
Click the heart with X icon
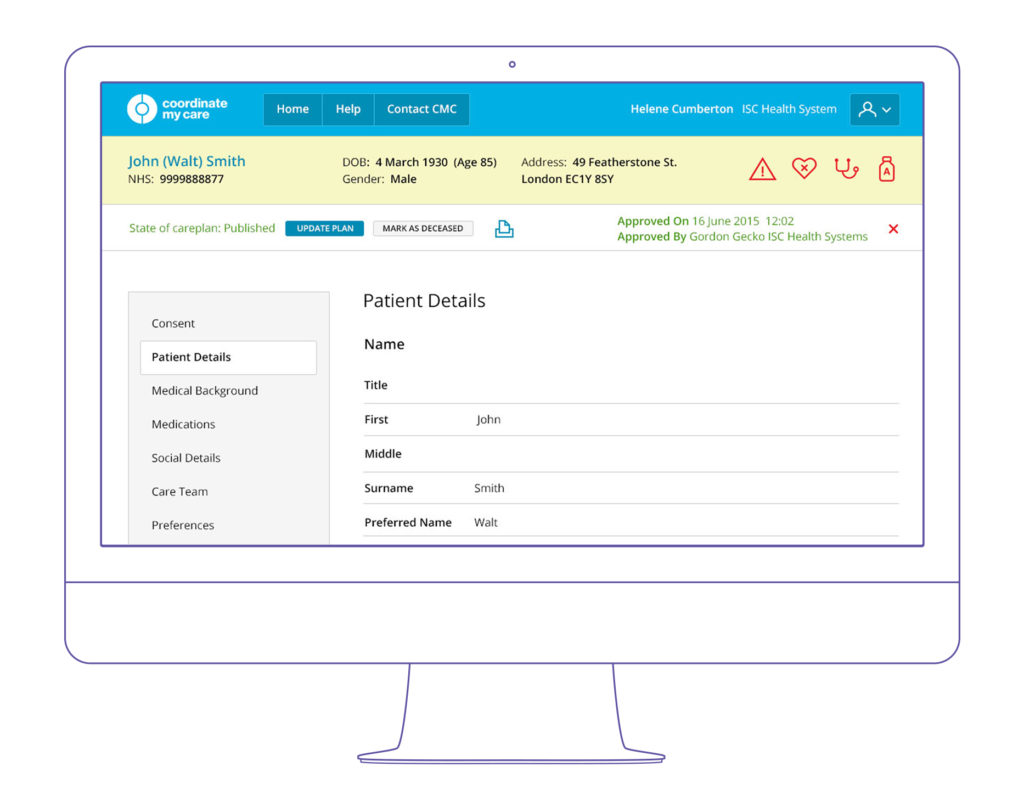coord(804,169)
